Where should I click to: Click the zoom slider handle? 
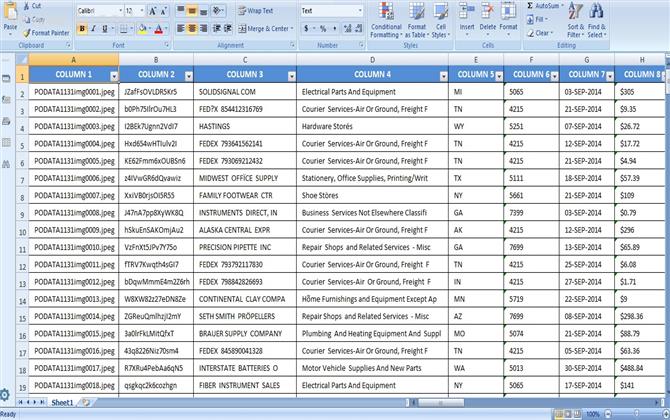pyautogui.click(x=636, y=414)
